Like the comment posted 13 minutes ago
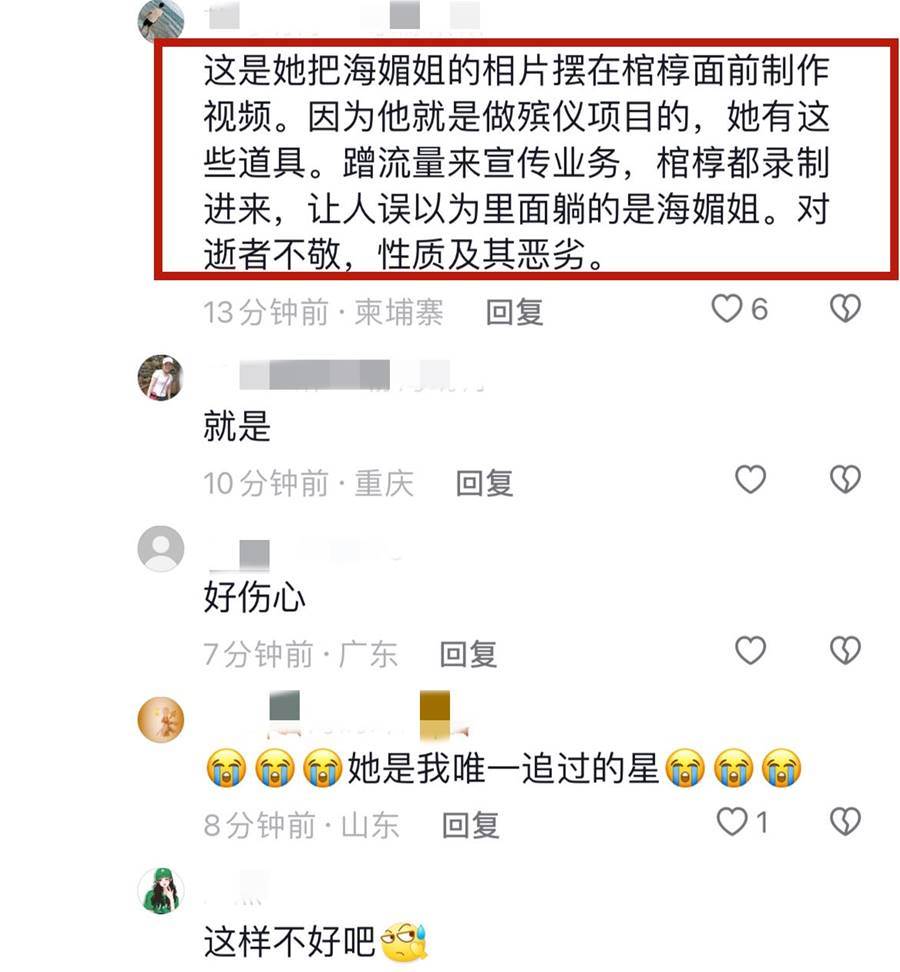This screenshot has width=900, height=972. pyautogui.click(x=726, y=309)
